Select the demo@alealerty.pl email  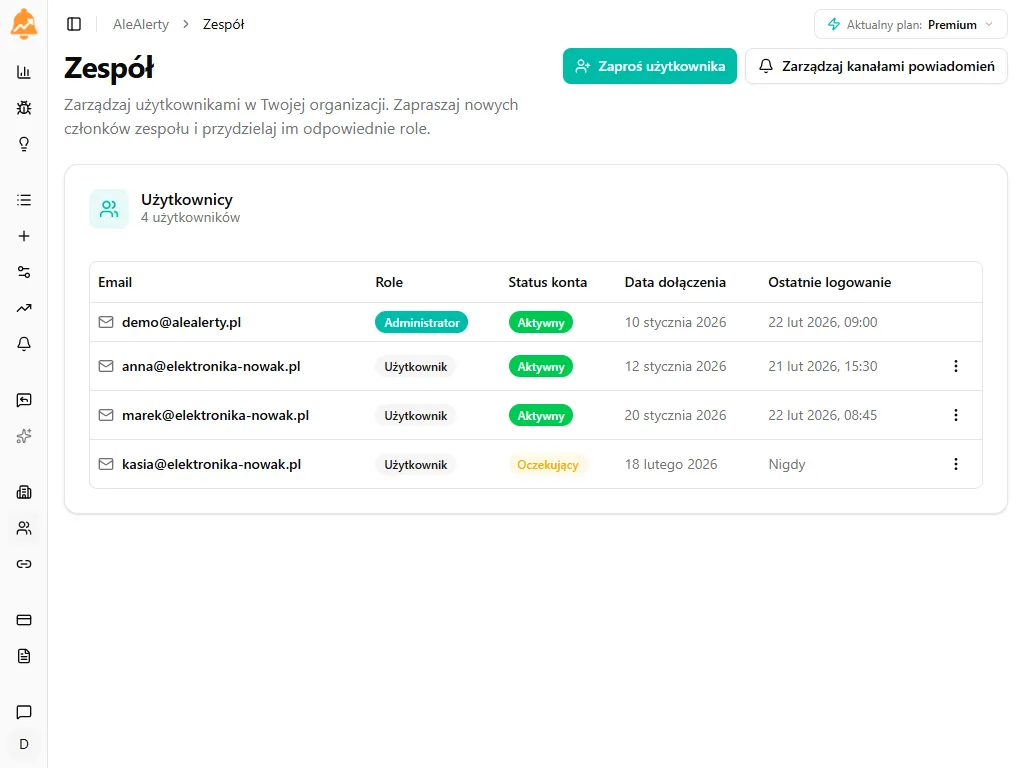[x=182, y=322]
